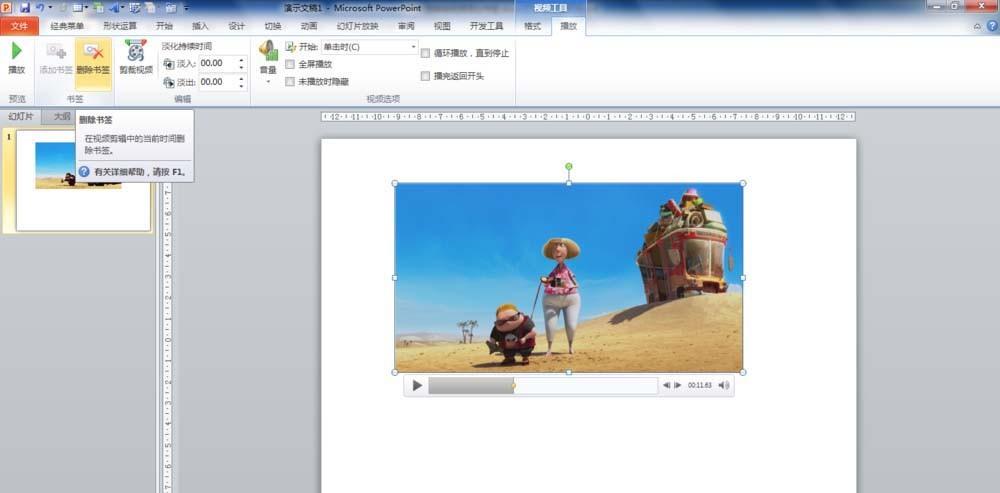Switch to the 开始 ribbon tab
Screen dimensions: 1000x493
pos(164,26)
